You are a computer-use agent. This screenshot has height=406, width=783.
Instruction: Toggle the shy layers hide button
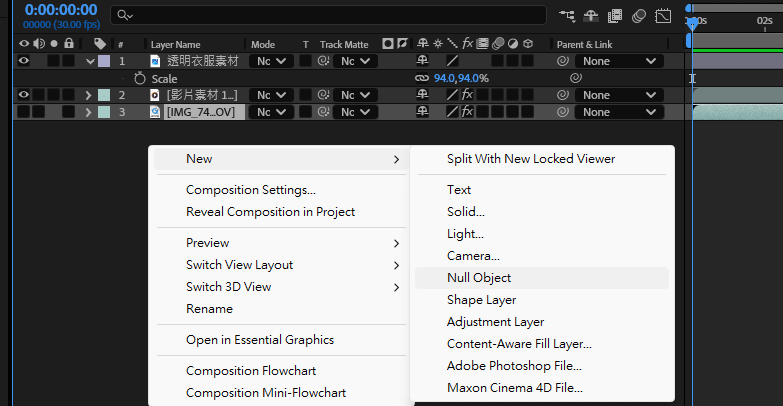(592, 15)
